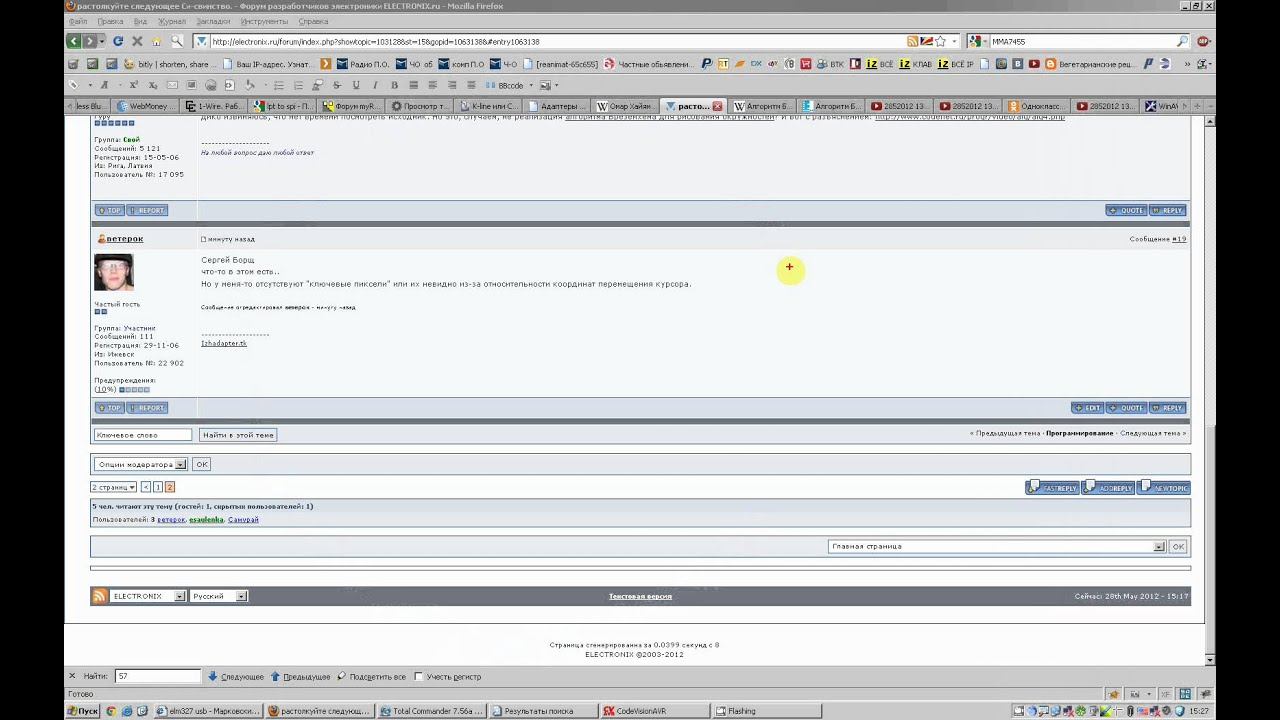
Task: Apply bold with the B toolbar icon
Action: tap(395, 85)
